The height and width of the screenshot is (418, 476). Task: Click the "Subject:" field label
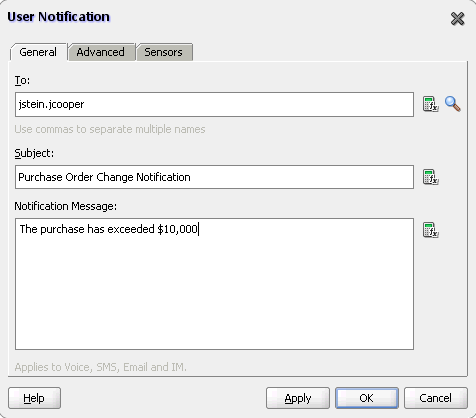(x=34, y=153)
